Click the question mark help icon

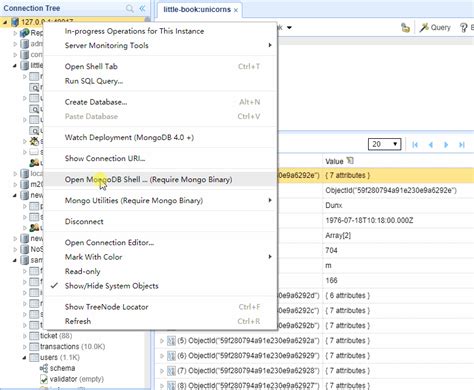click(x=463, y=28)
